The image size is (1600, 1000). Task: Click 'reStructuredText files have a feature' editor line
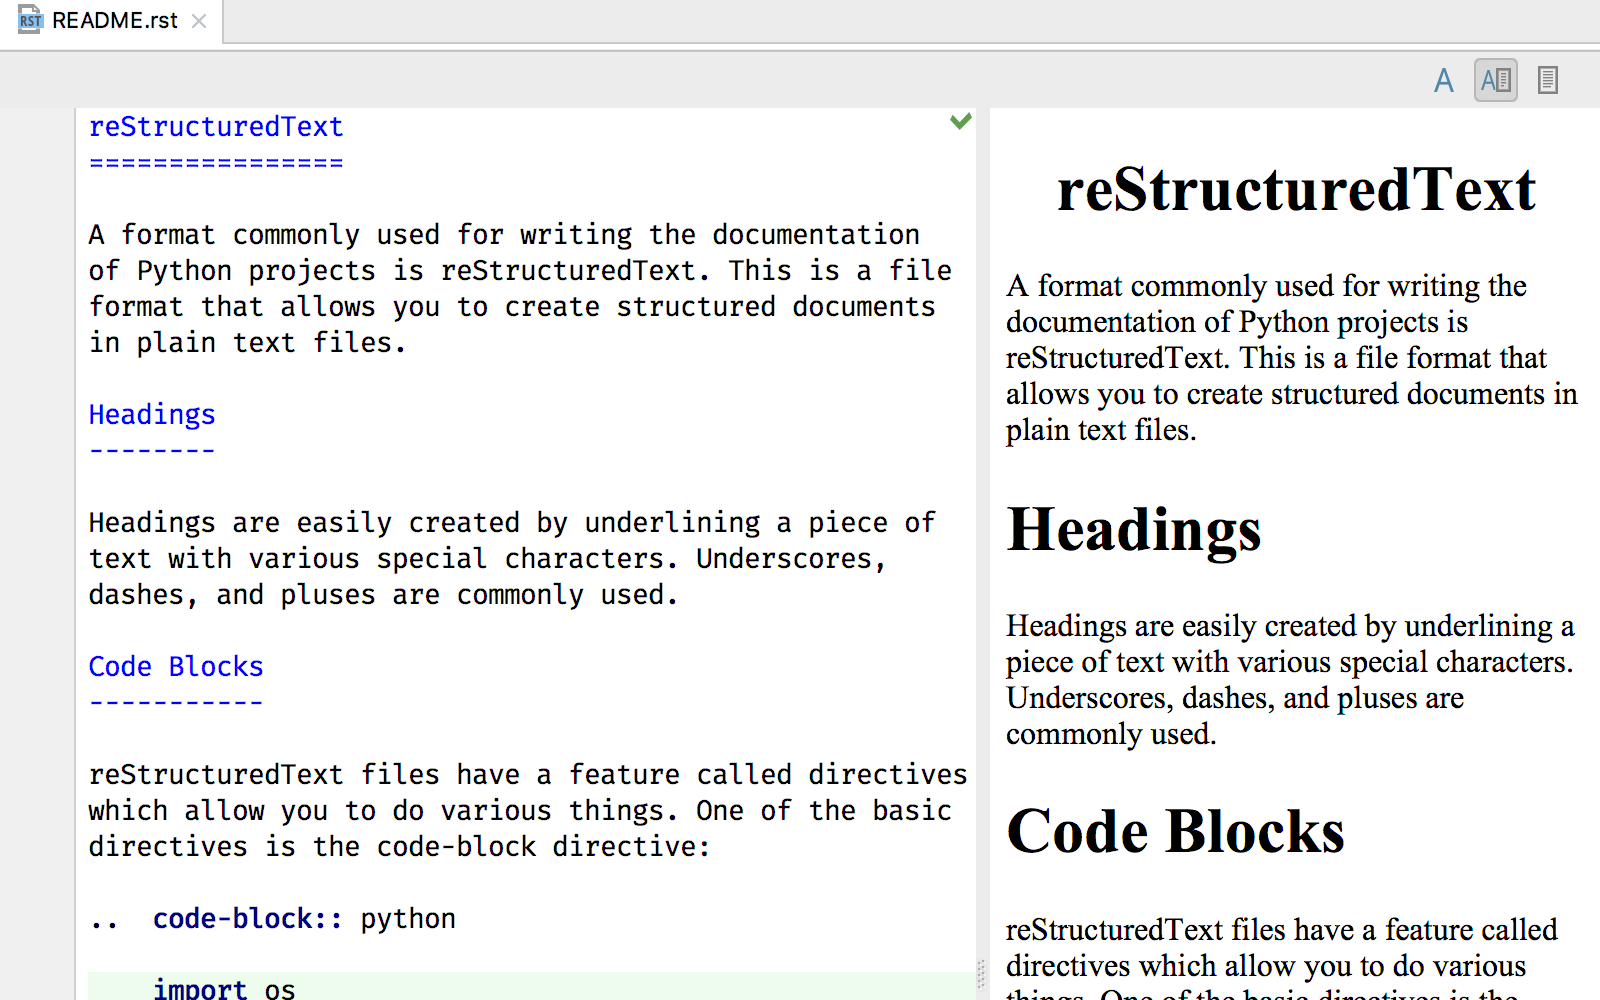(528, 775)
